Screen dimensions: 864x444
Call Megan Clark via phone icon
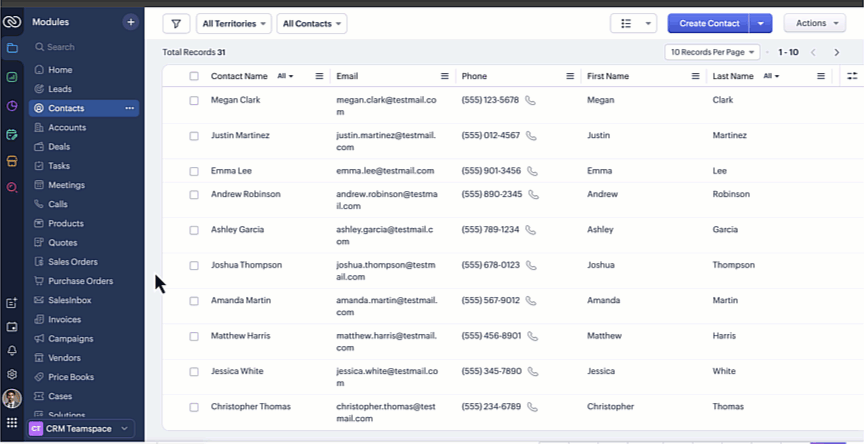tap(531, 100)
